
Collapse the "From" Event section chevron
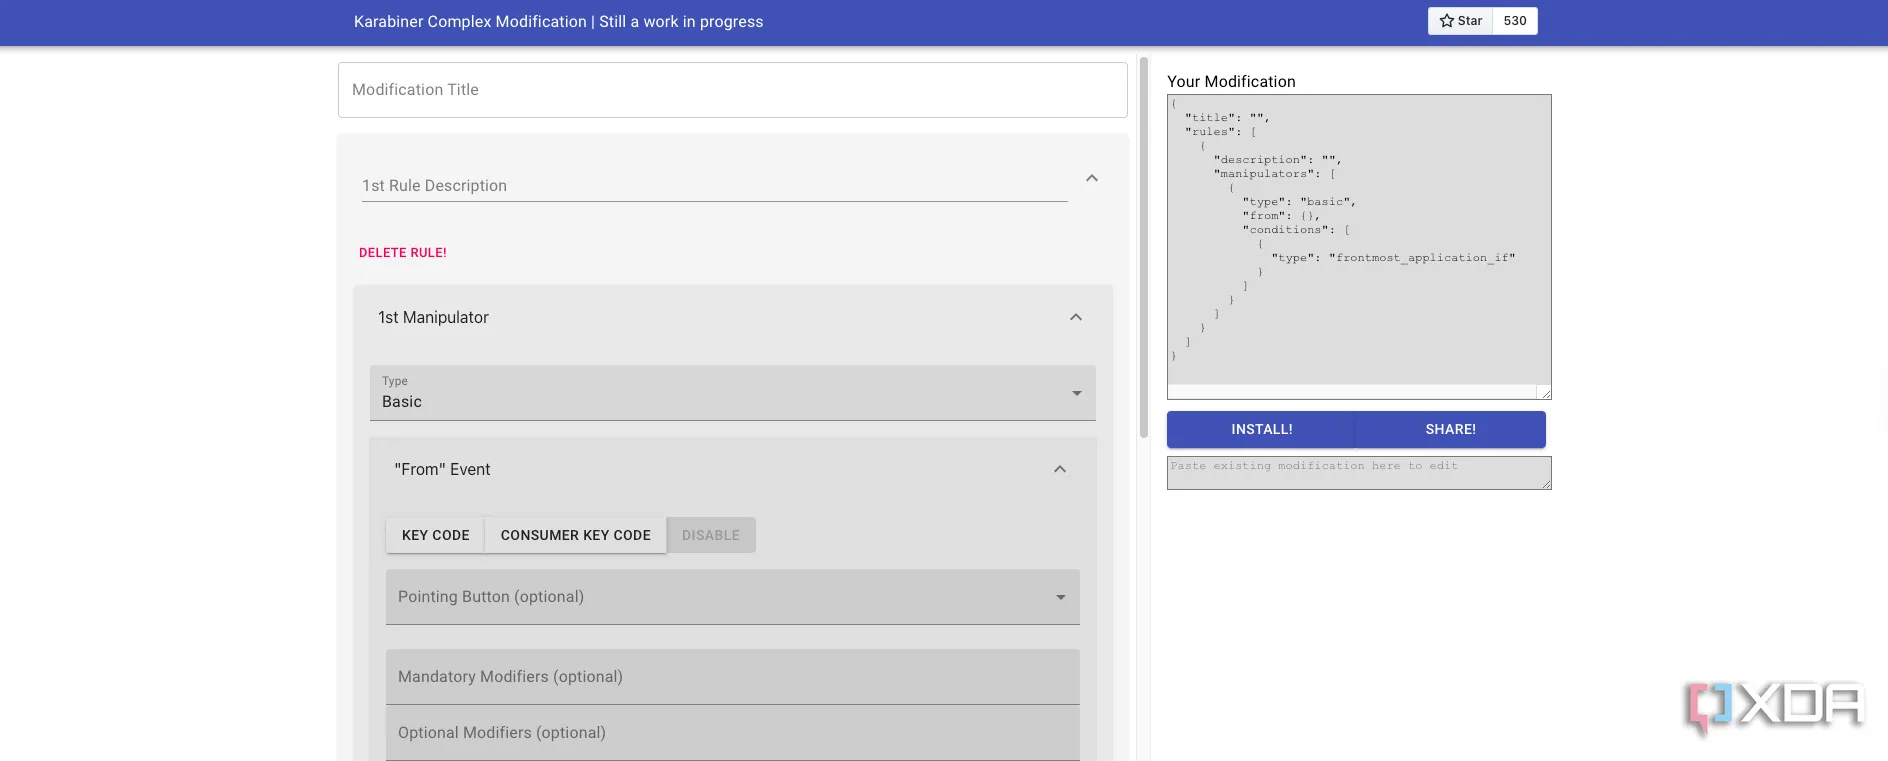click(1060, 469)
